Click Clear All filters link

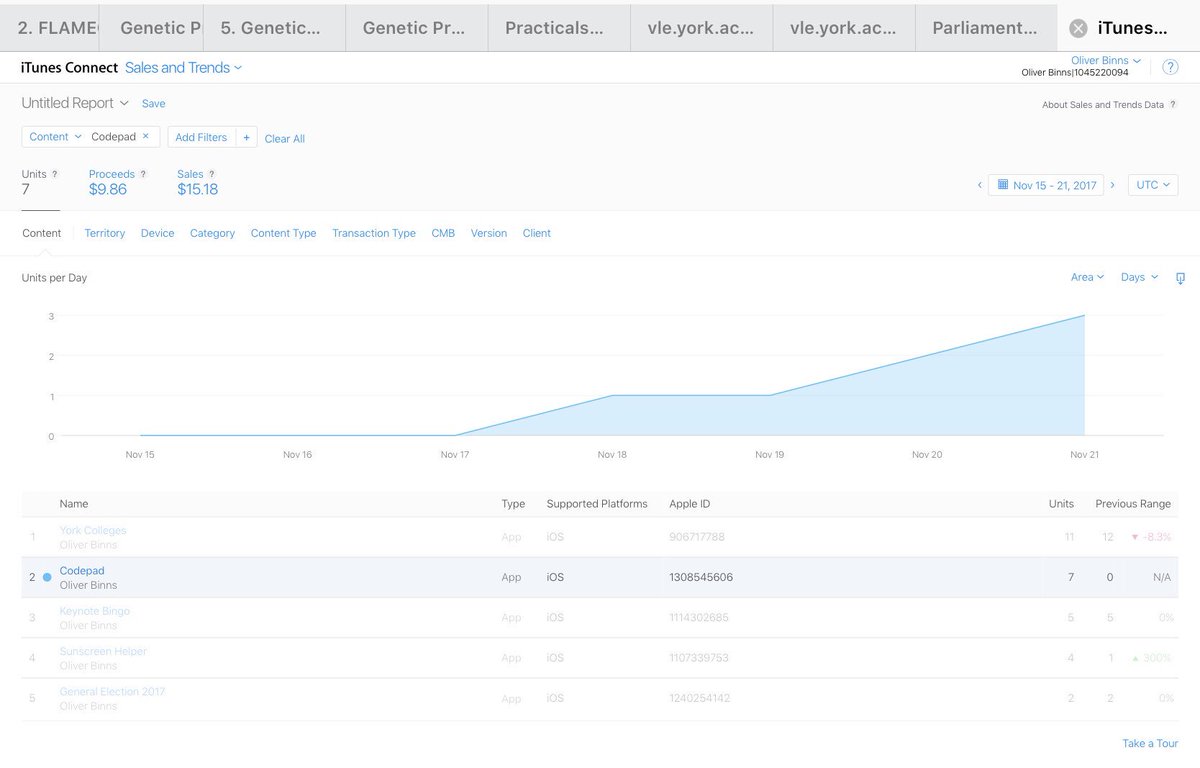point(285,139)
